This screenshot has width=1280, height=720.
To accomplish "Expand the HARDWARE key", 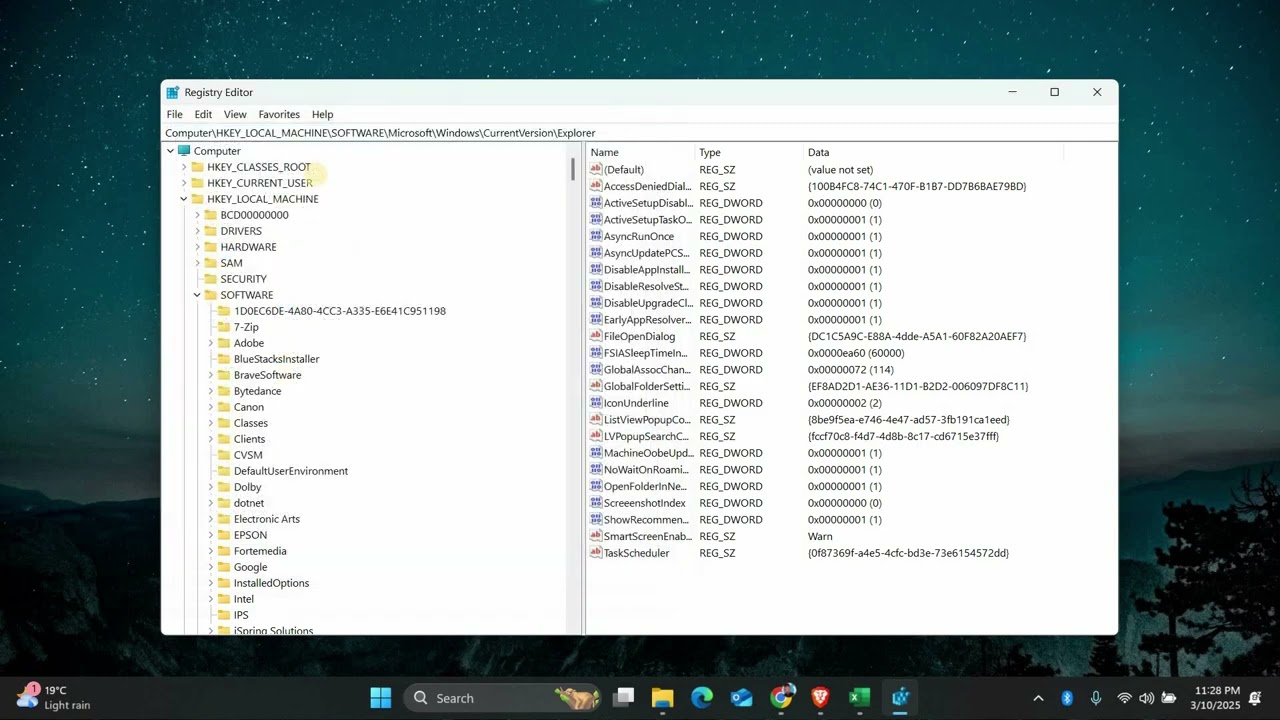I will click(197, 247).
